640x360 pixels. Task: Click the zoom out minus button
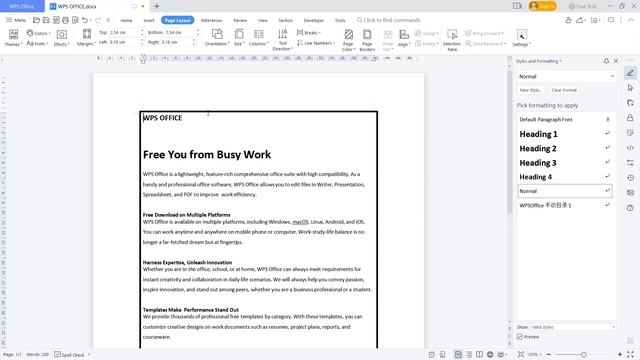(549, 354)
